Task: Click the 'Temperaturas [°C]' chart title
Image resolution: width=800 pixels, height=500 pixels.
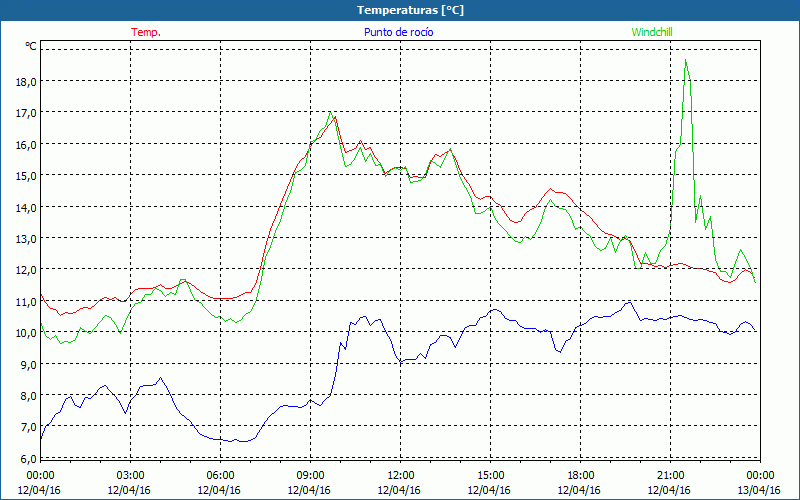Action: tap(410, 10)
